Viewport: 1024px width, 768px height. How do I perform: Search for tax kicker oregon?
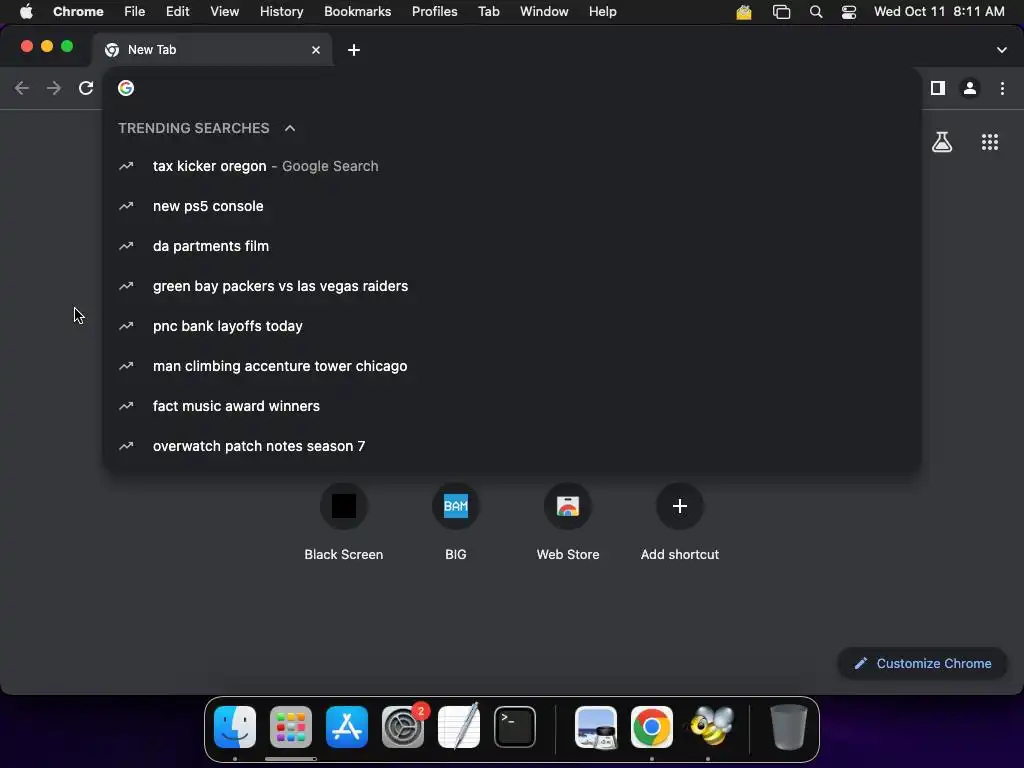click(x=512, y=167)
